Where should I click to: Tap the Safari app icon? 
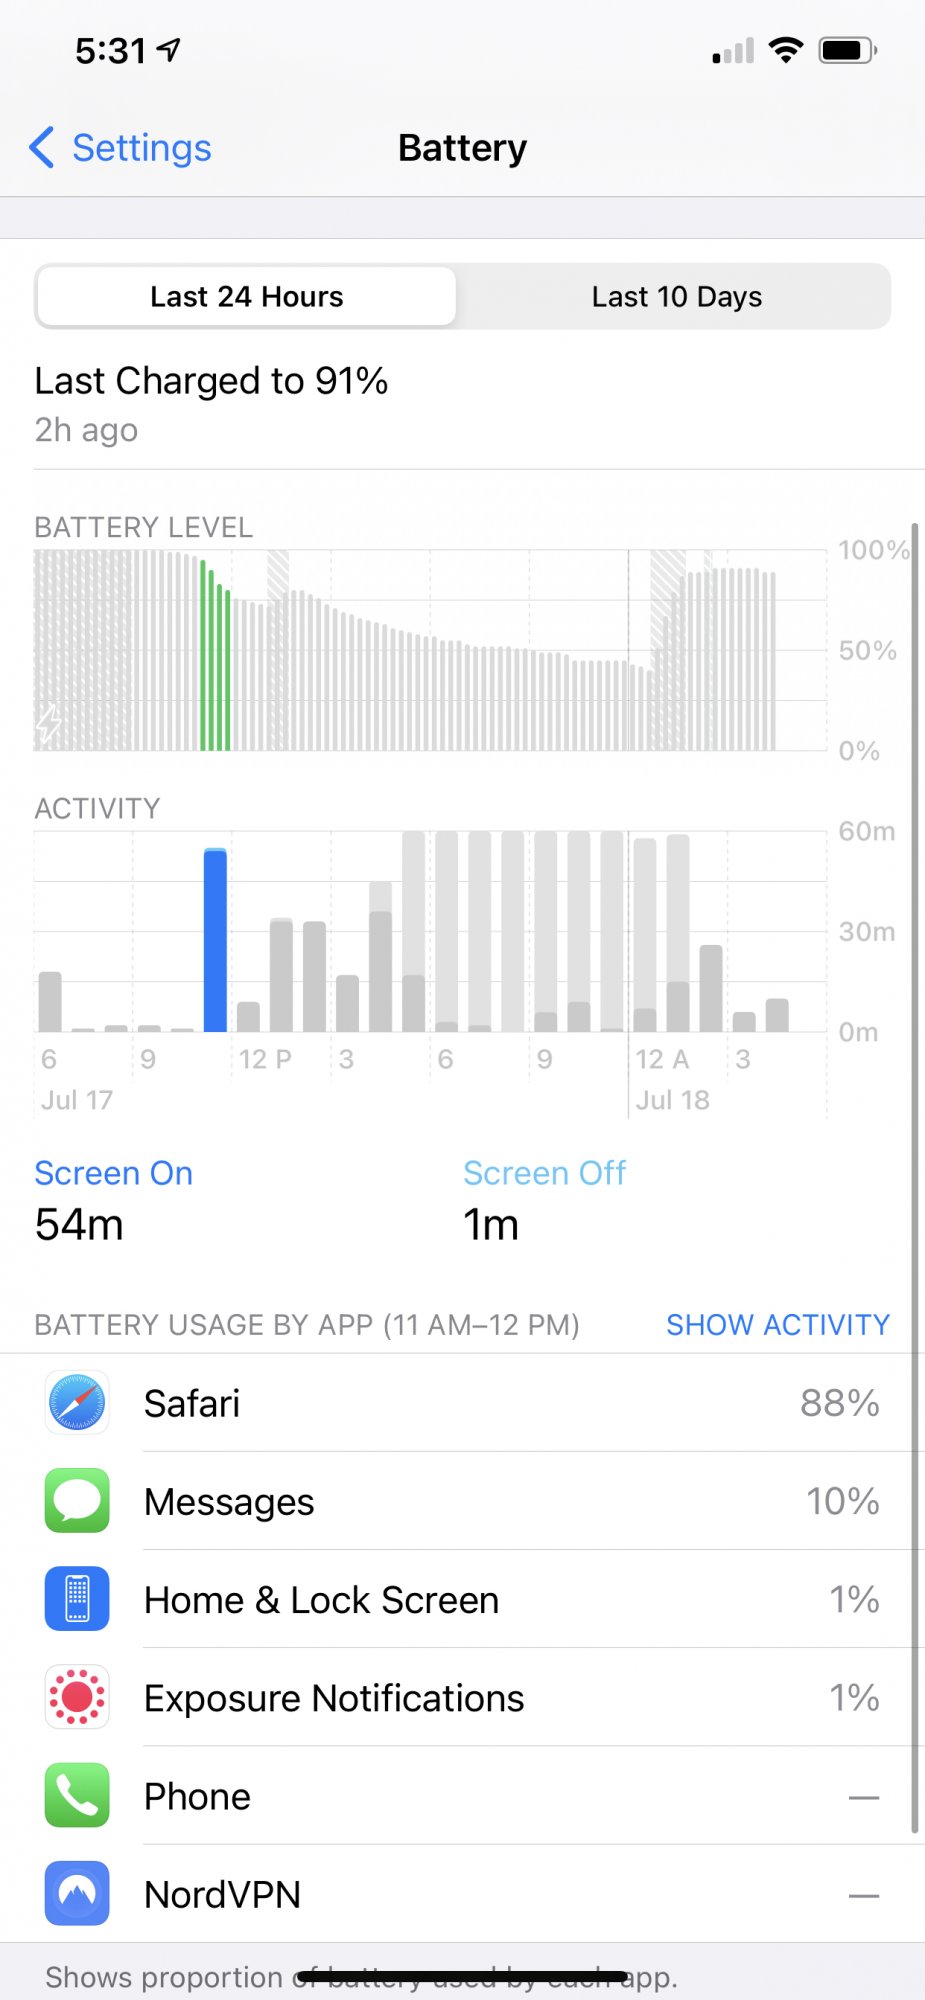point(77,1402)
